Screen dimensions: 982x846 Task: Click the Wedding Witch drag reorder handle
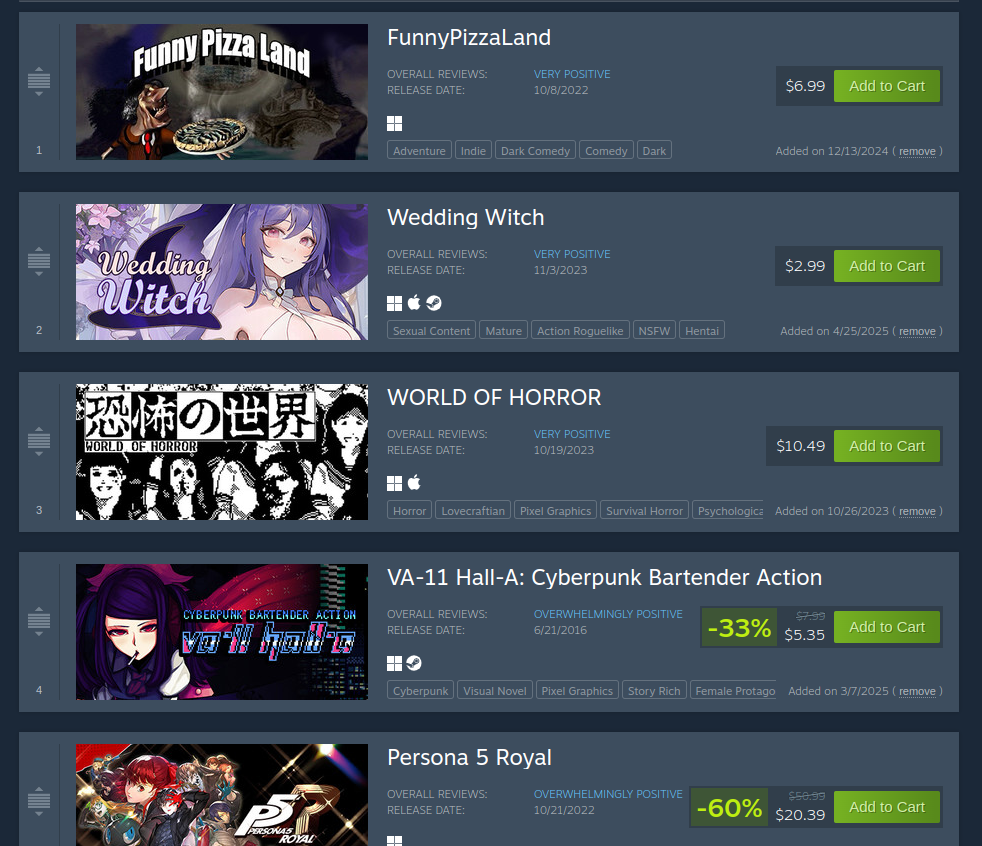pyautogui.click(x=39, y=261)
